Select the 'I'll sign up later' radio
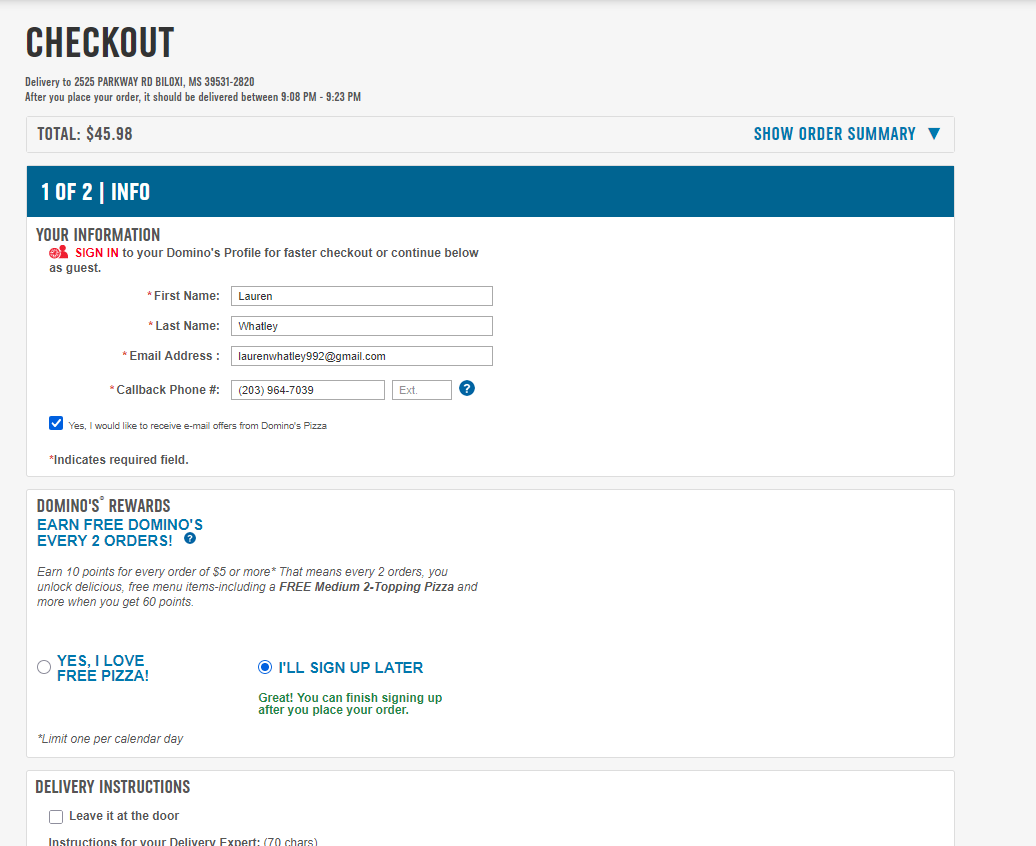Viewport: 1036px width, 846px height. pyautogui.click(x=265, y=667)
